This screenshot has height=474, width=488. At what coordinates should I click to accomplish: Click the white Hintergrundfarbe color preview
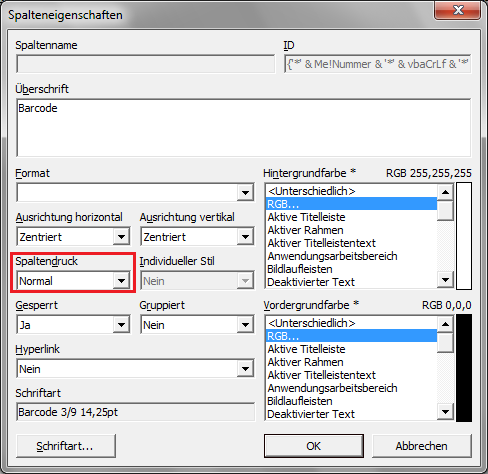click(464, 236)
